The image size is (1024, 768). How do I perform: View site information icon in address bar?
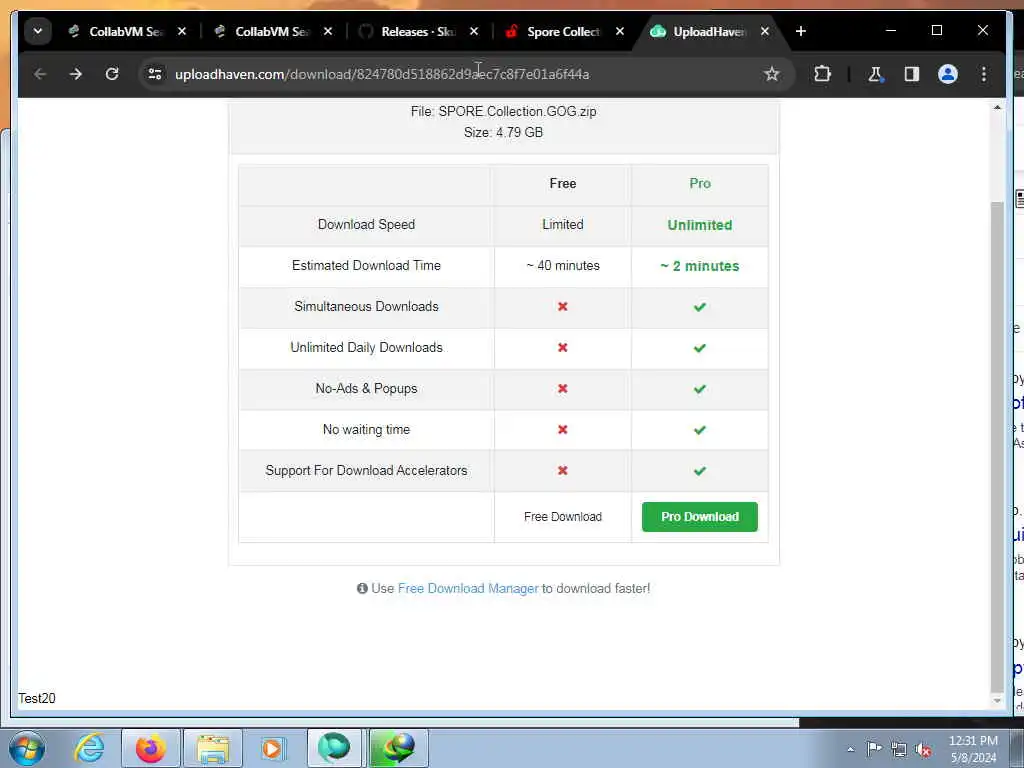pyautogui.click(x=155, y=74)
